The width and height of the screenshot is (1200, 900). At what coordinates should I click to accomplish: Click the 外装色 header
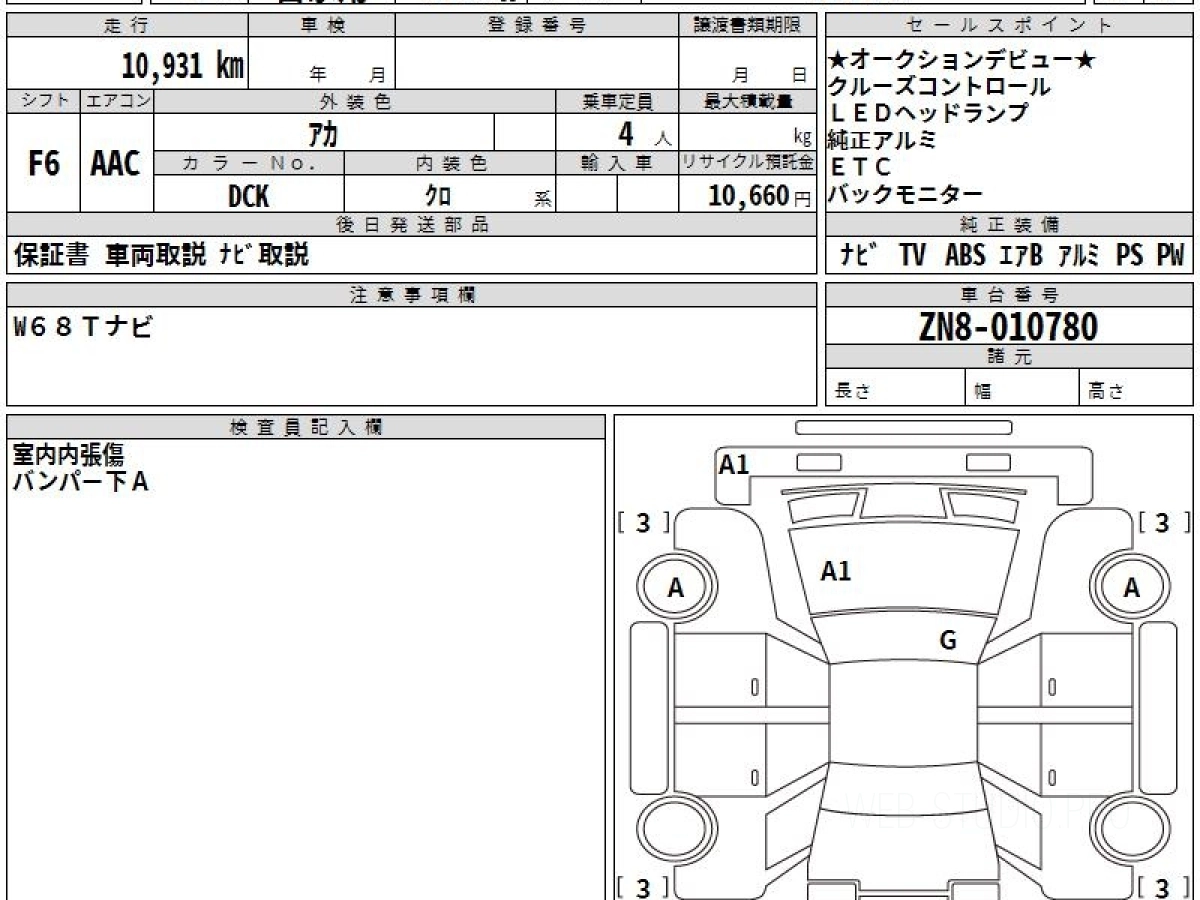pos(355,101)
